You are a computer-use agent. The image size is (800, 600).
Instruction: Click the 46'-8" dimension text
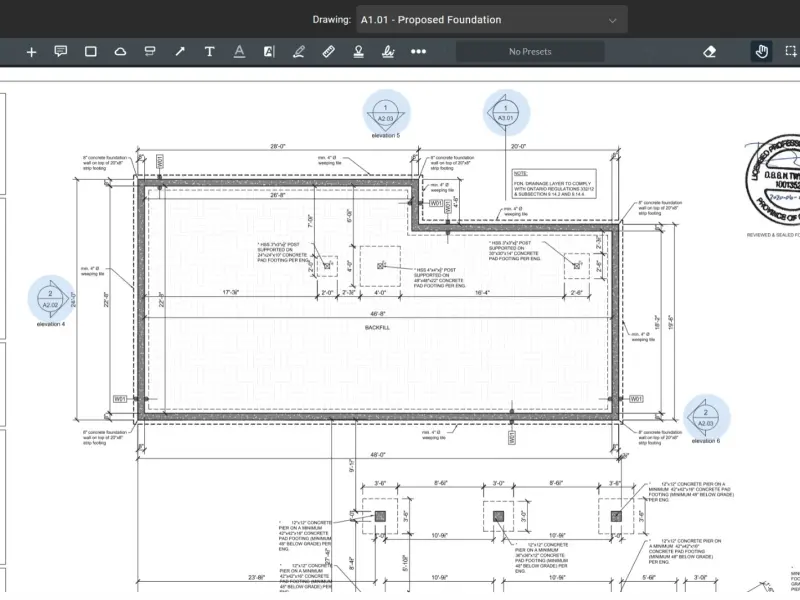(378, 314)
